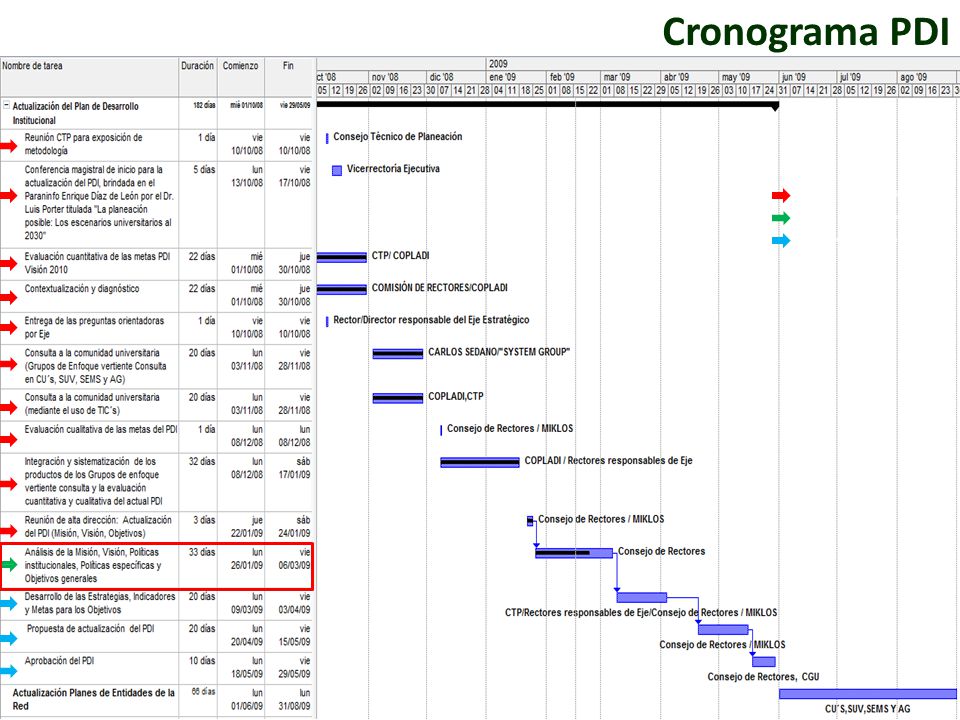Click the green legend arrow in the chart
Viewport: 960px width, 720px height.
pyautogui.click(x=781, y=218)
